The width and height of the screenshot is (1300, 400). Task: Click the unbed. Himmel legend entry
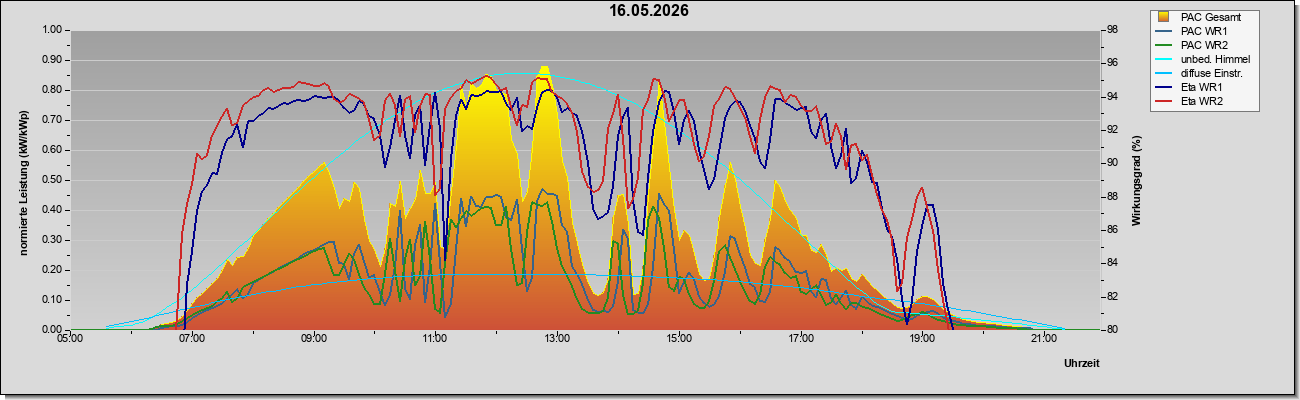1204,59
